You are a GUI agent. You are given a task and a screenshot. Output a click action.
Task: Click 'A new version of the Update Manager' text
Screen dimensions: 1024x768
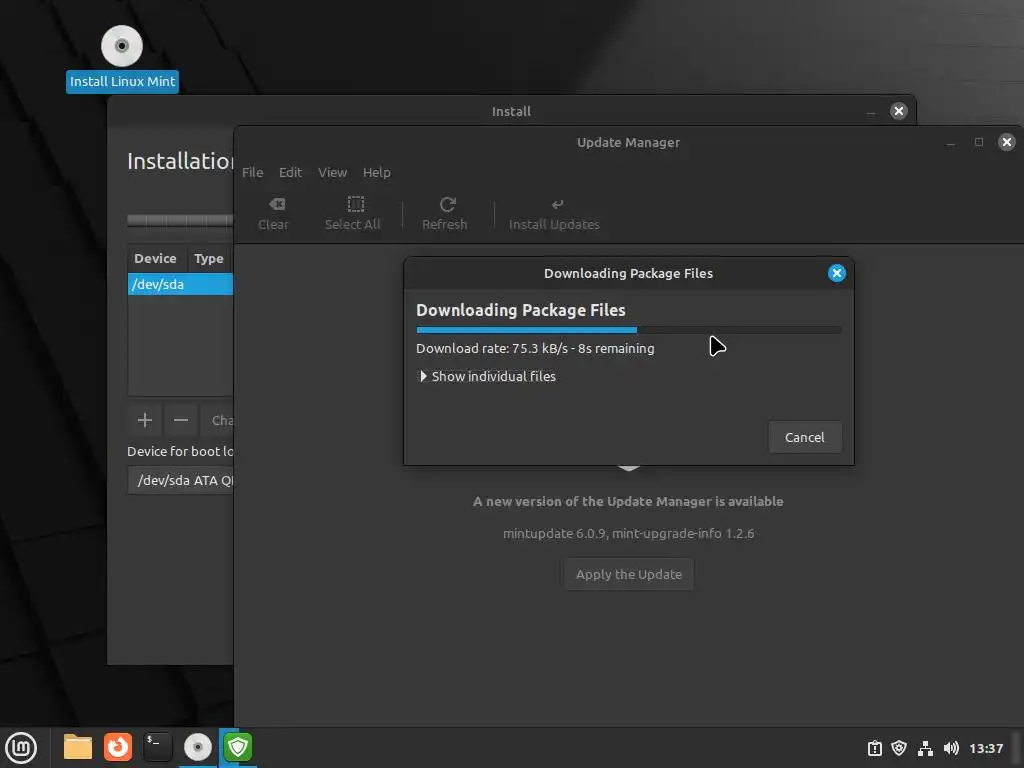point(628,502)
